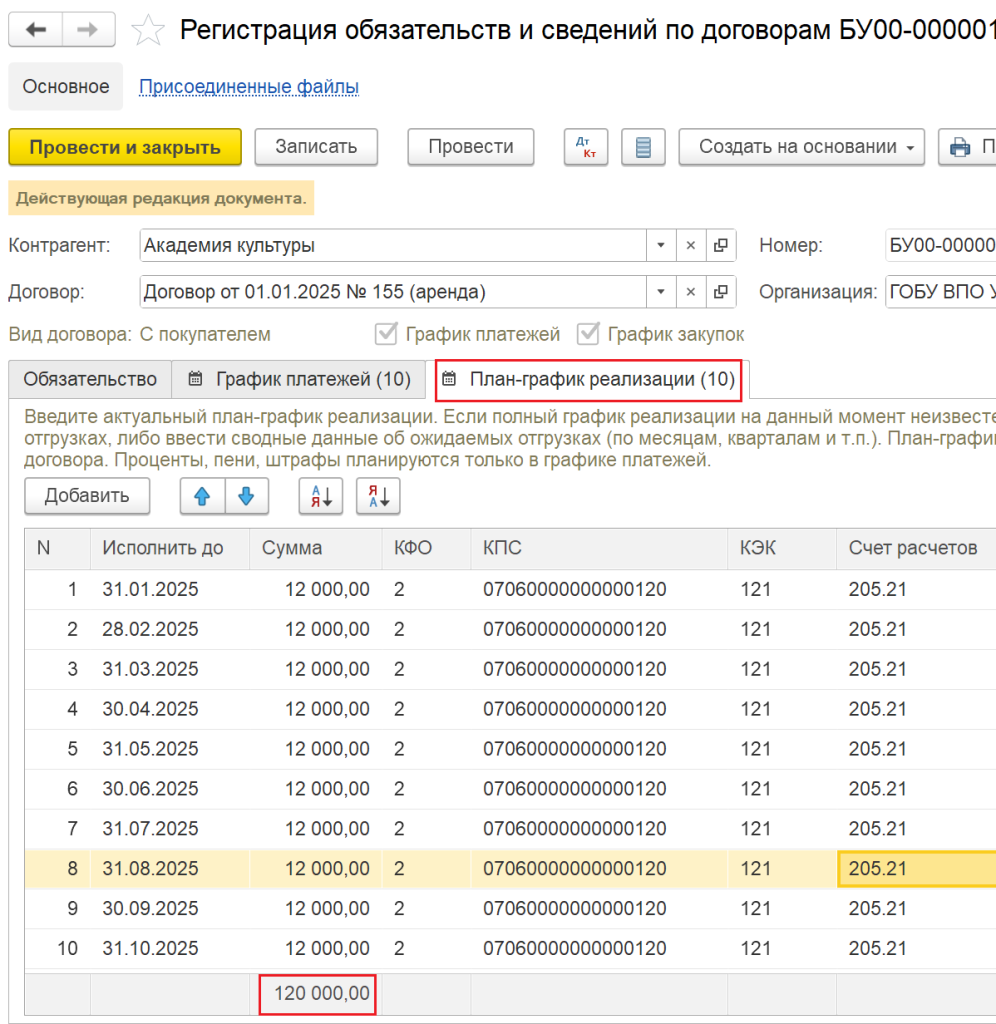Sort the table ascending А-Я

click(321, 496)
